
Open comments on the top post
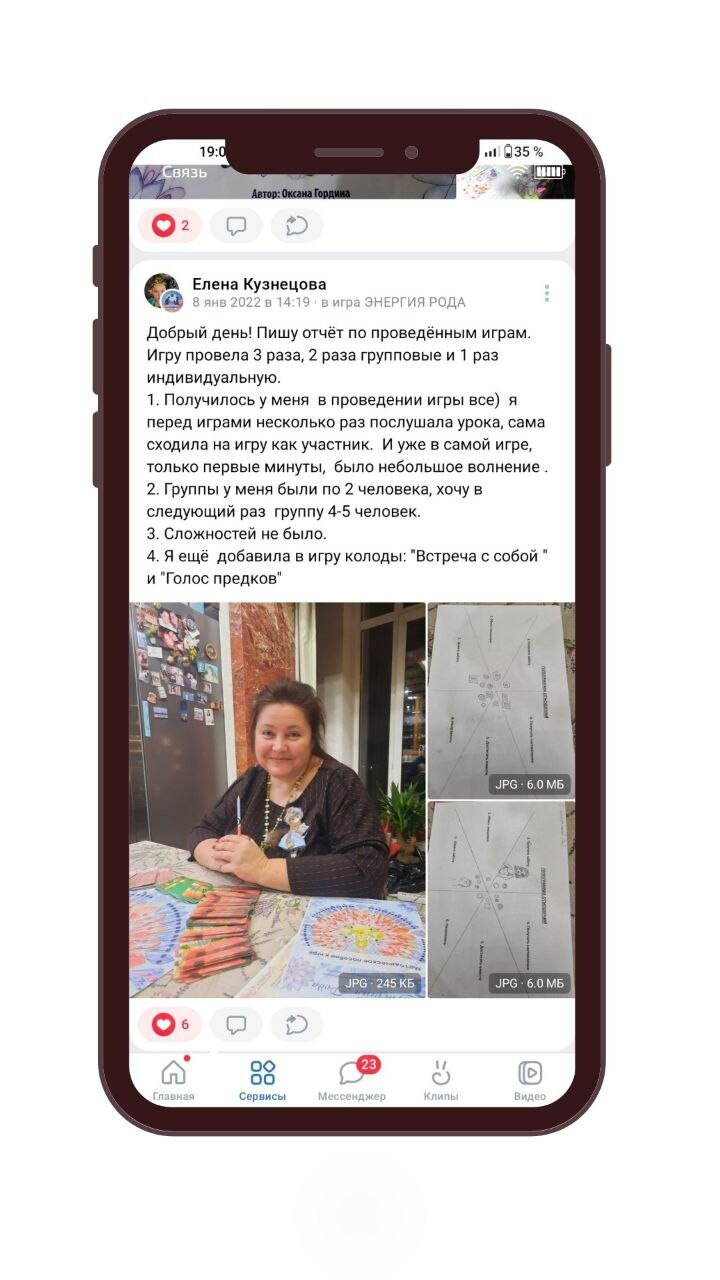[x=236, y=225]
